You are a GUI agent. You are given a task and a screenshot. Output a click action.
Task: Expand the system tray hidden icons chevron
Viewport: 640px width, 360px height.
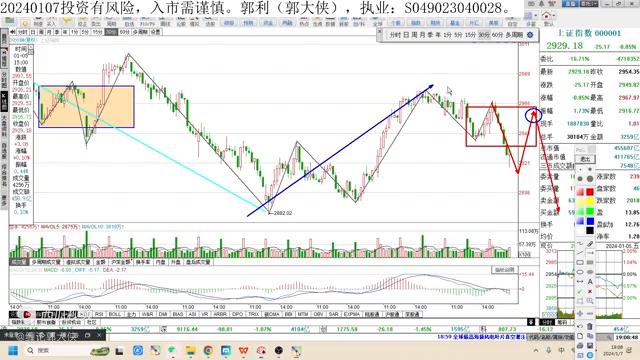point(536,351)
